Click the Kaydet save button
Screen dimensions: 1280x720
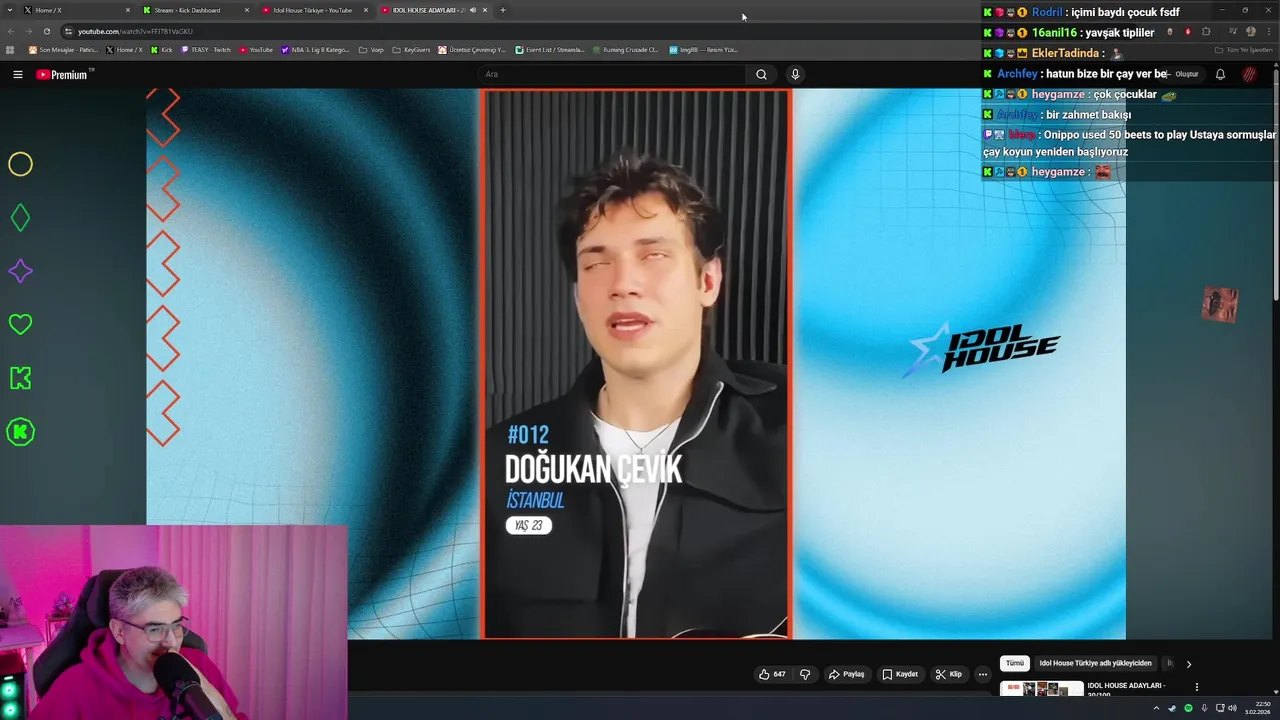coord(899,674)
